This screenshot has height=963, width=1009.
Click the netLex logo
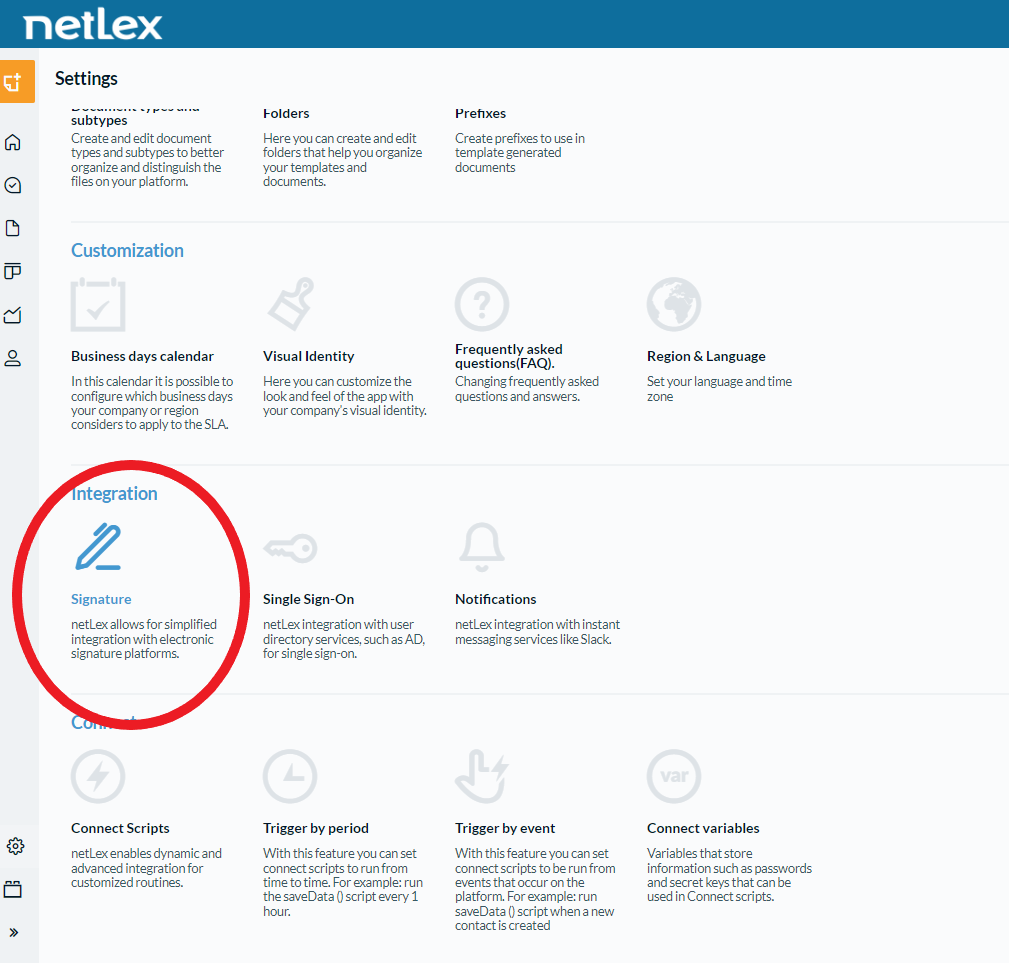[x=93, y=24]
